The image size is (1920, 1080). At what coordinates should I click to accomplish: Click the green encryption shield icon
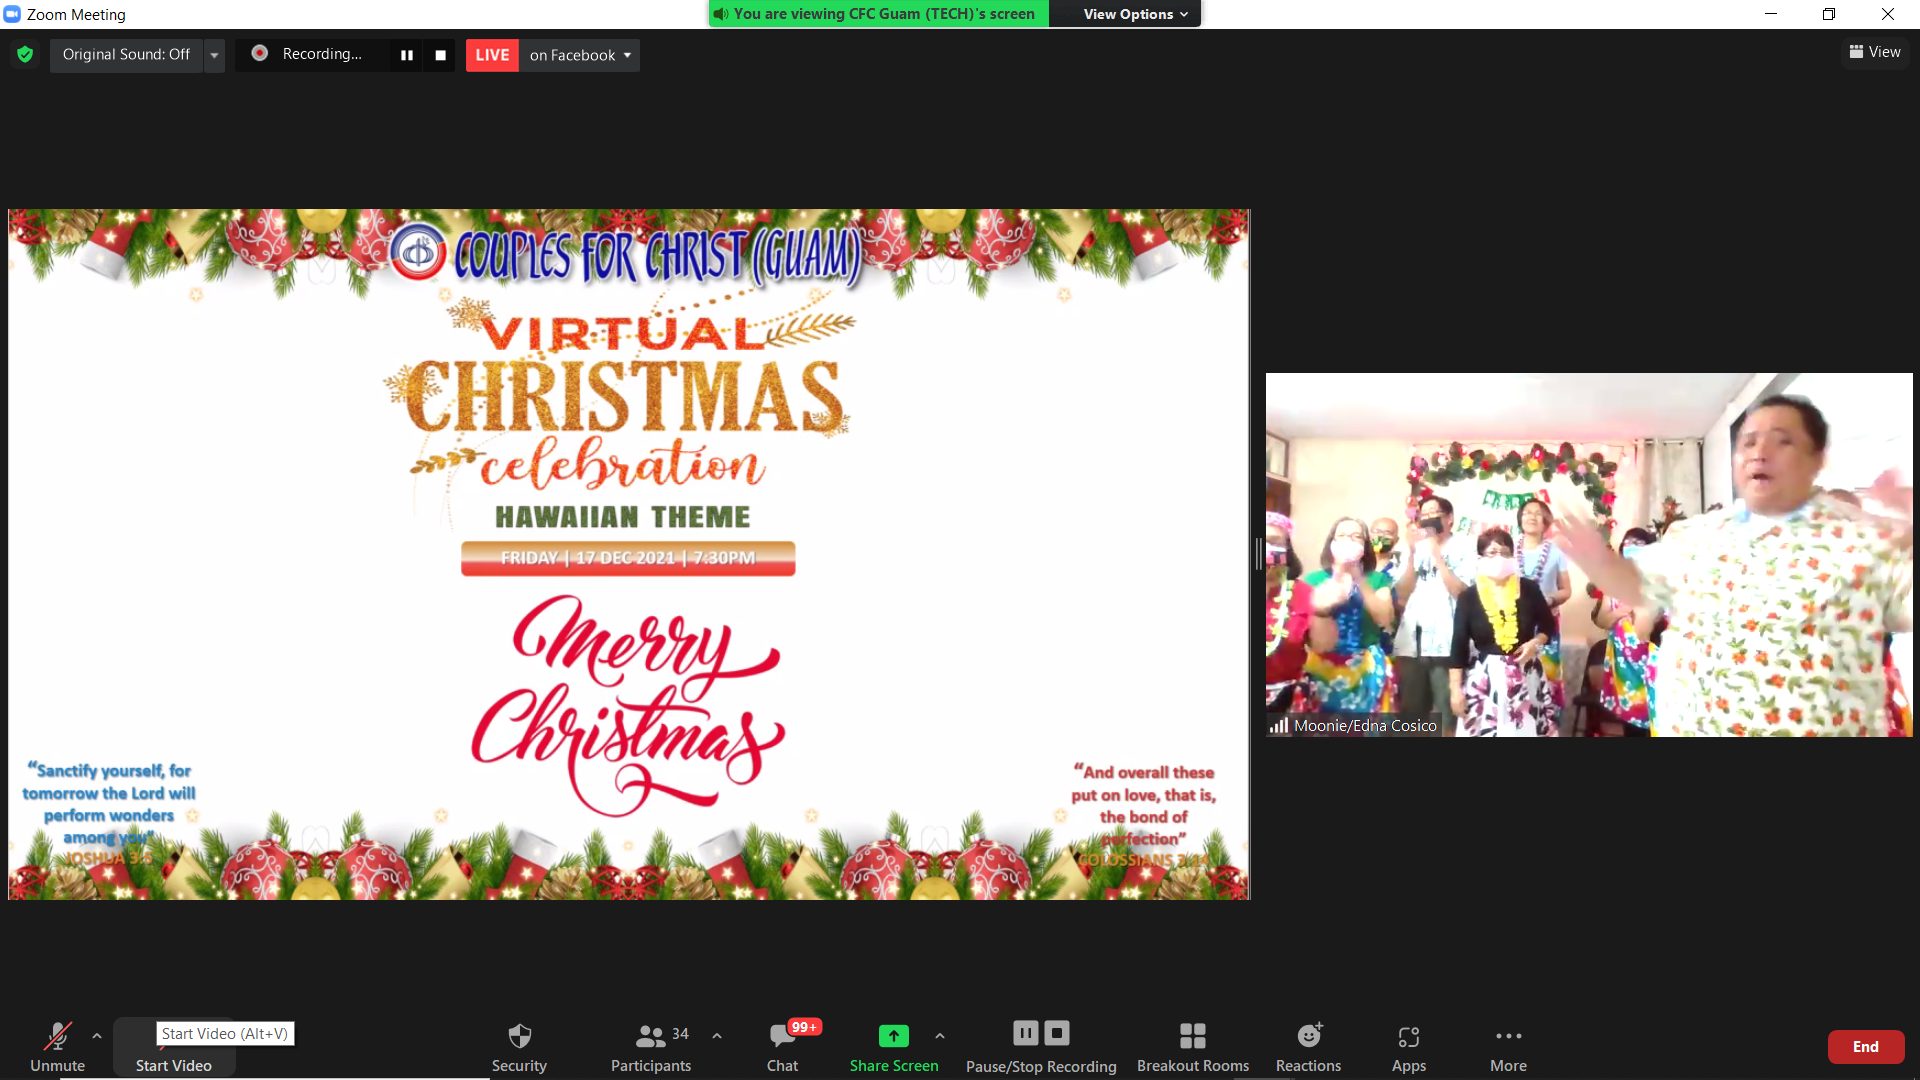point(25,54)
